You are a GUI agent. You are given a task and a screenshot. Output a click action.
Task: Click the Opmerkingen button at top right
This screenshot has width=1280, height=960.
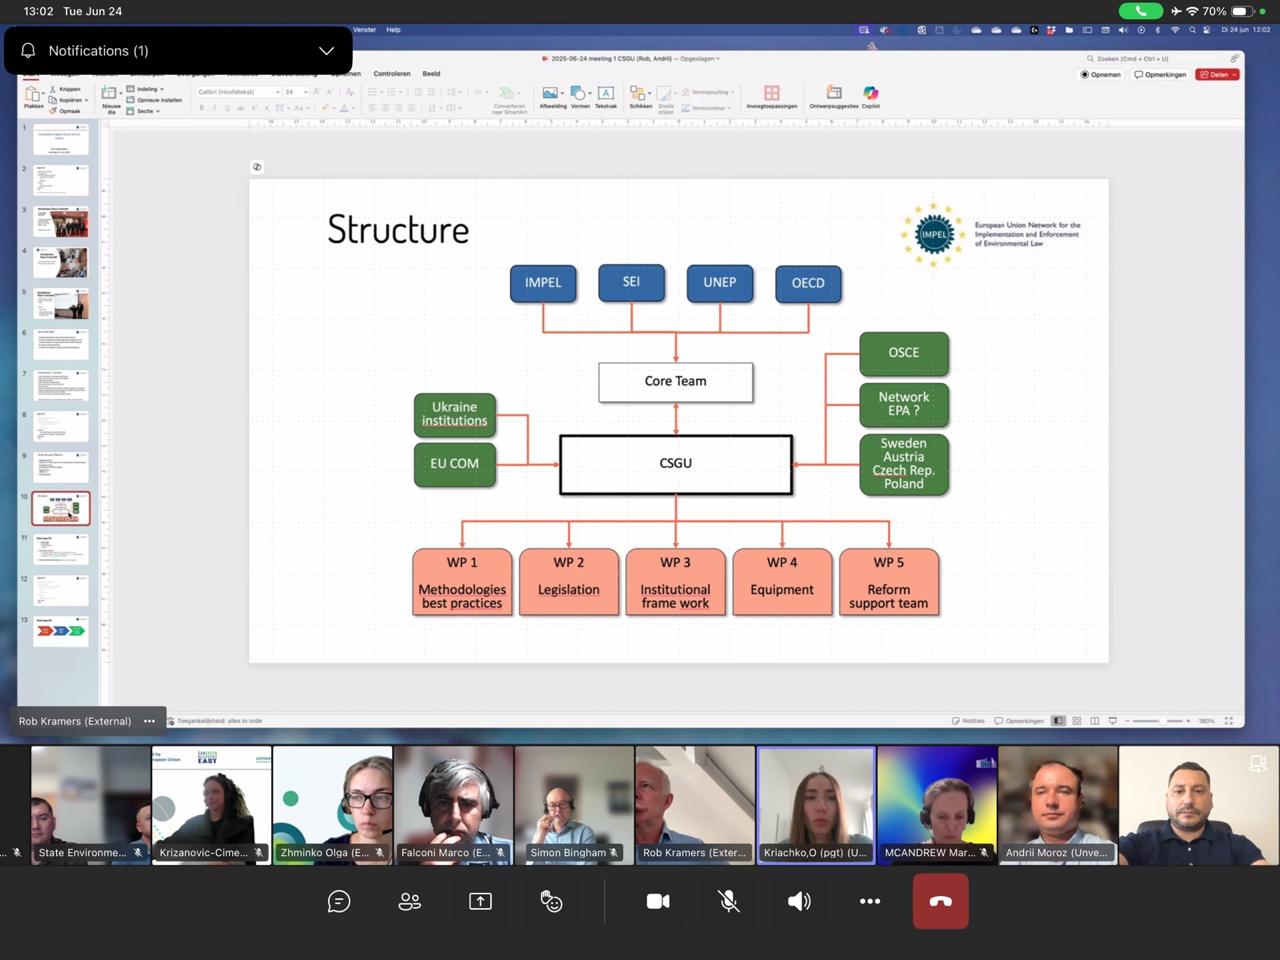click(1160, 74)
